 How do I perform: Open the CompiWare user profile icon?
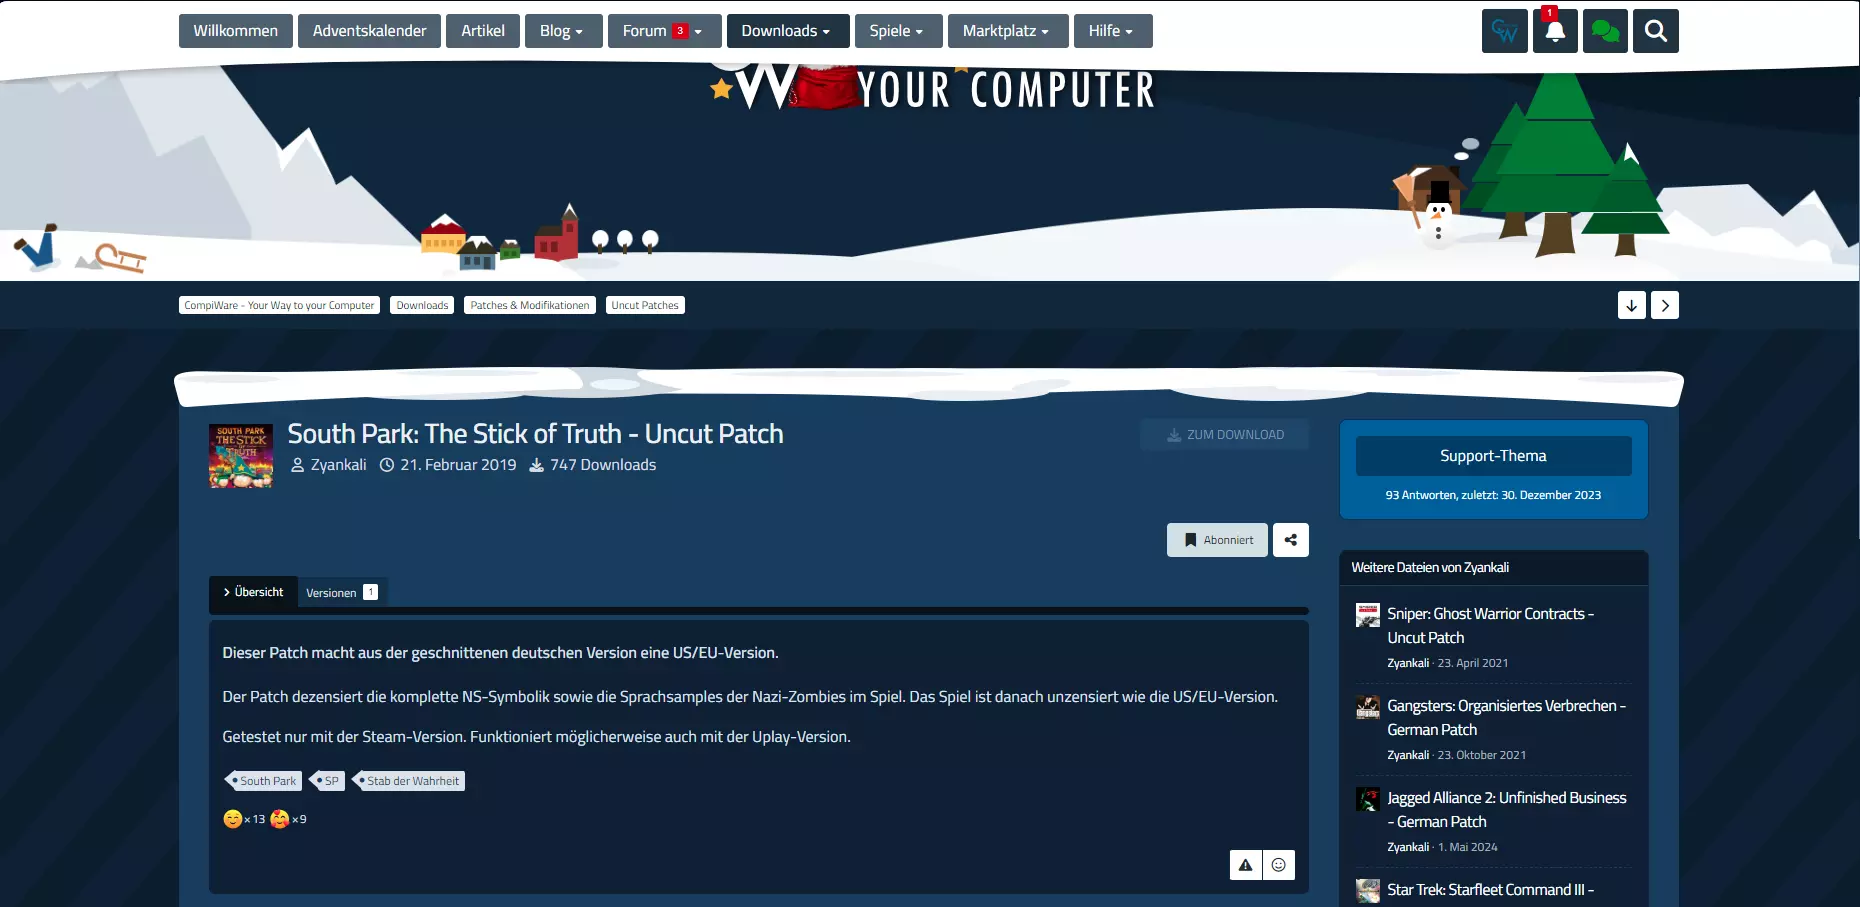click(x=1504, y=31)
